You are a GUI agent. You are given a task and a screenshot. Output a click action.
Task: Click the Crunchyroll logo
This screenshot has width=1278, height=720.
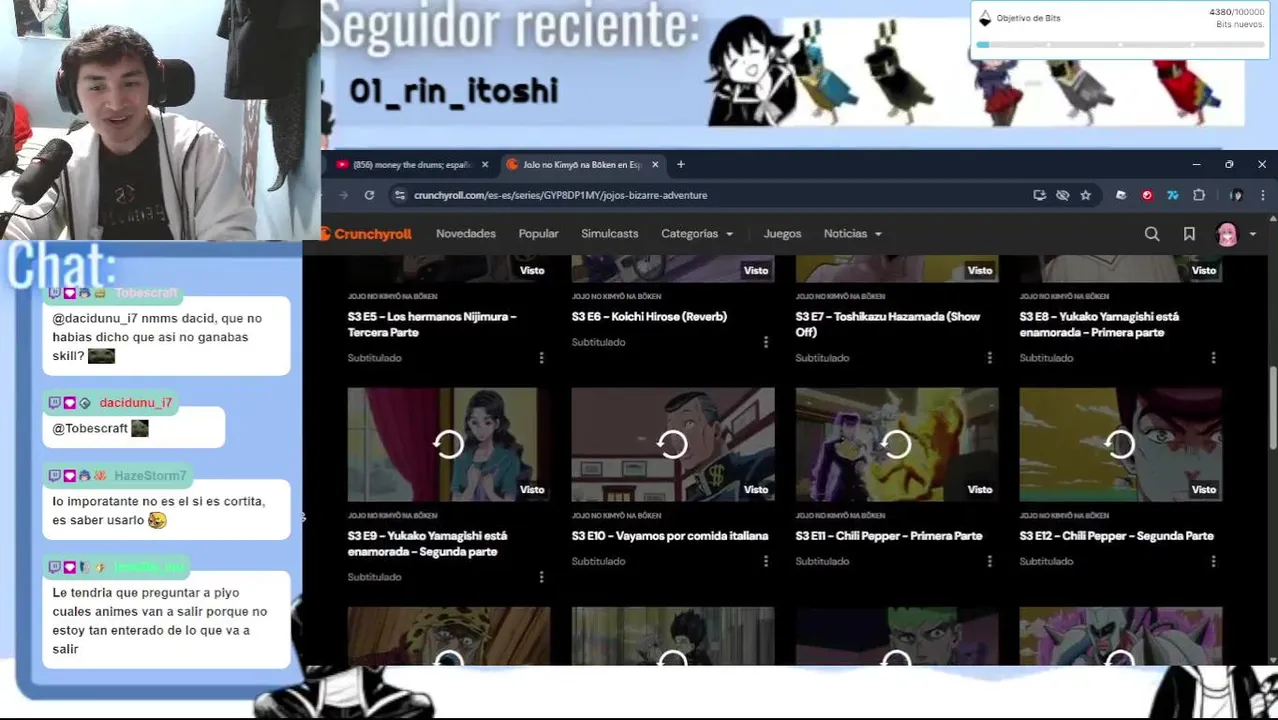tap(366, 234)
